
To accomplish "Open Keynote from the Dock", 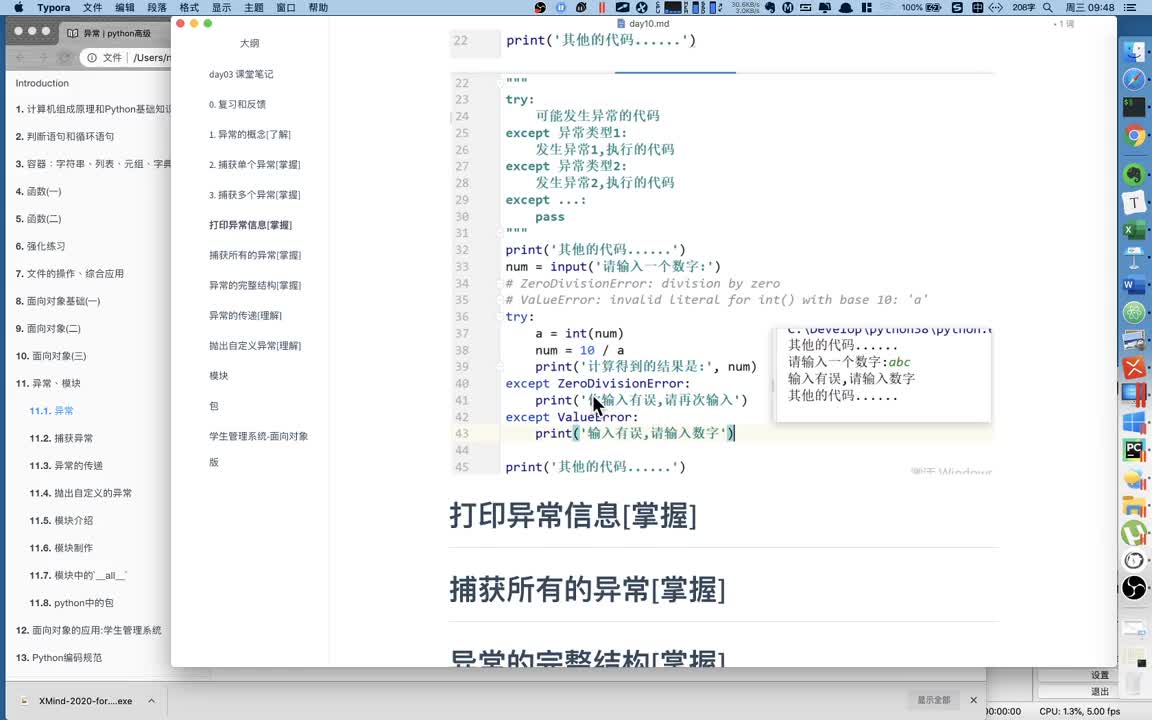I will pyautogui.click(x=1134, y=257).
